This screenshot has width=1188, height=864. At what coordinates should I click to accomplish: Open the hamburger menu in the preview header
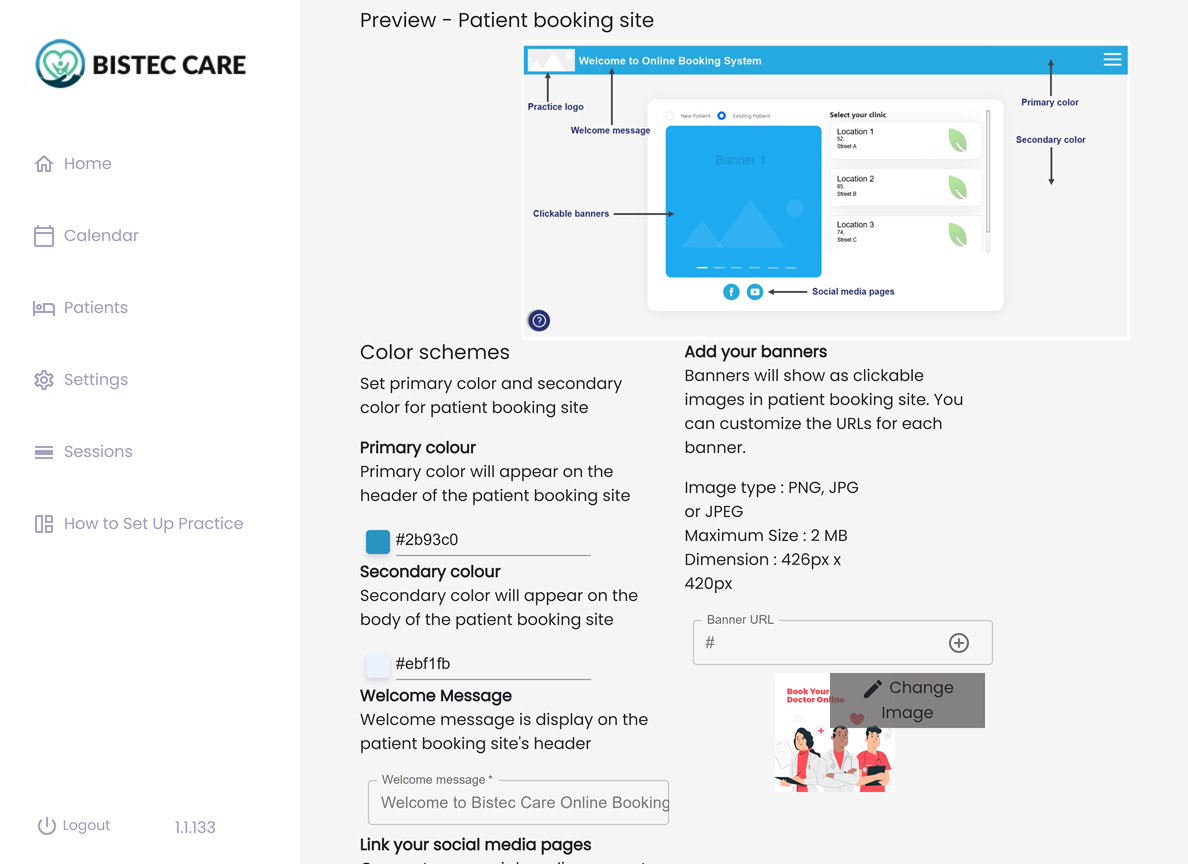point(1112,60)
